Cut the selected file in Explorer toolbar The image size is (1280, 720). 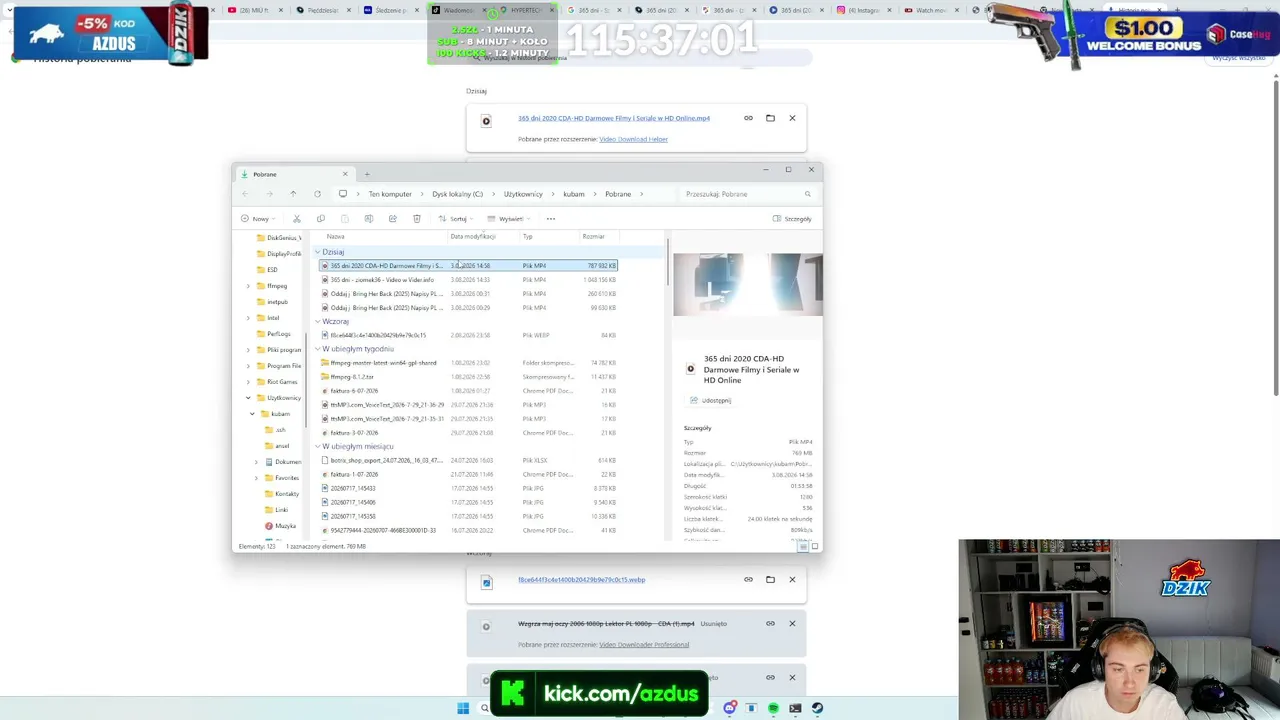(297, 219)
